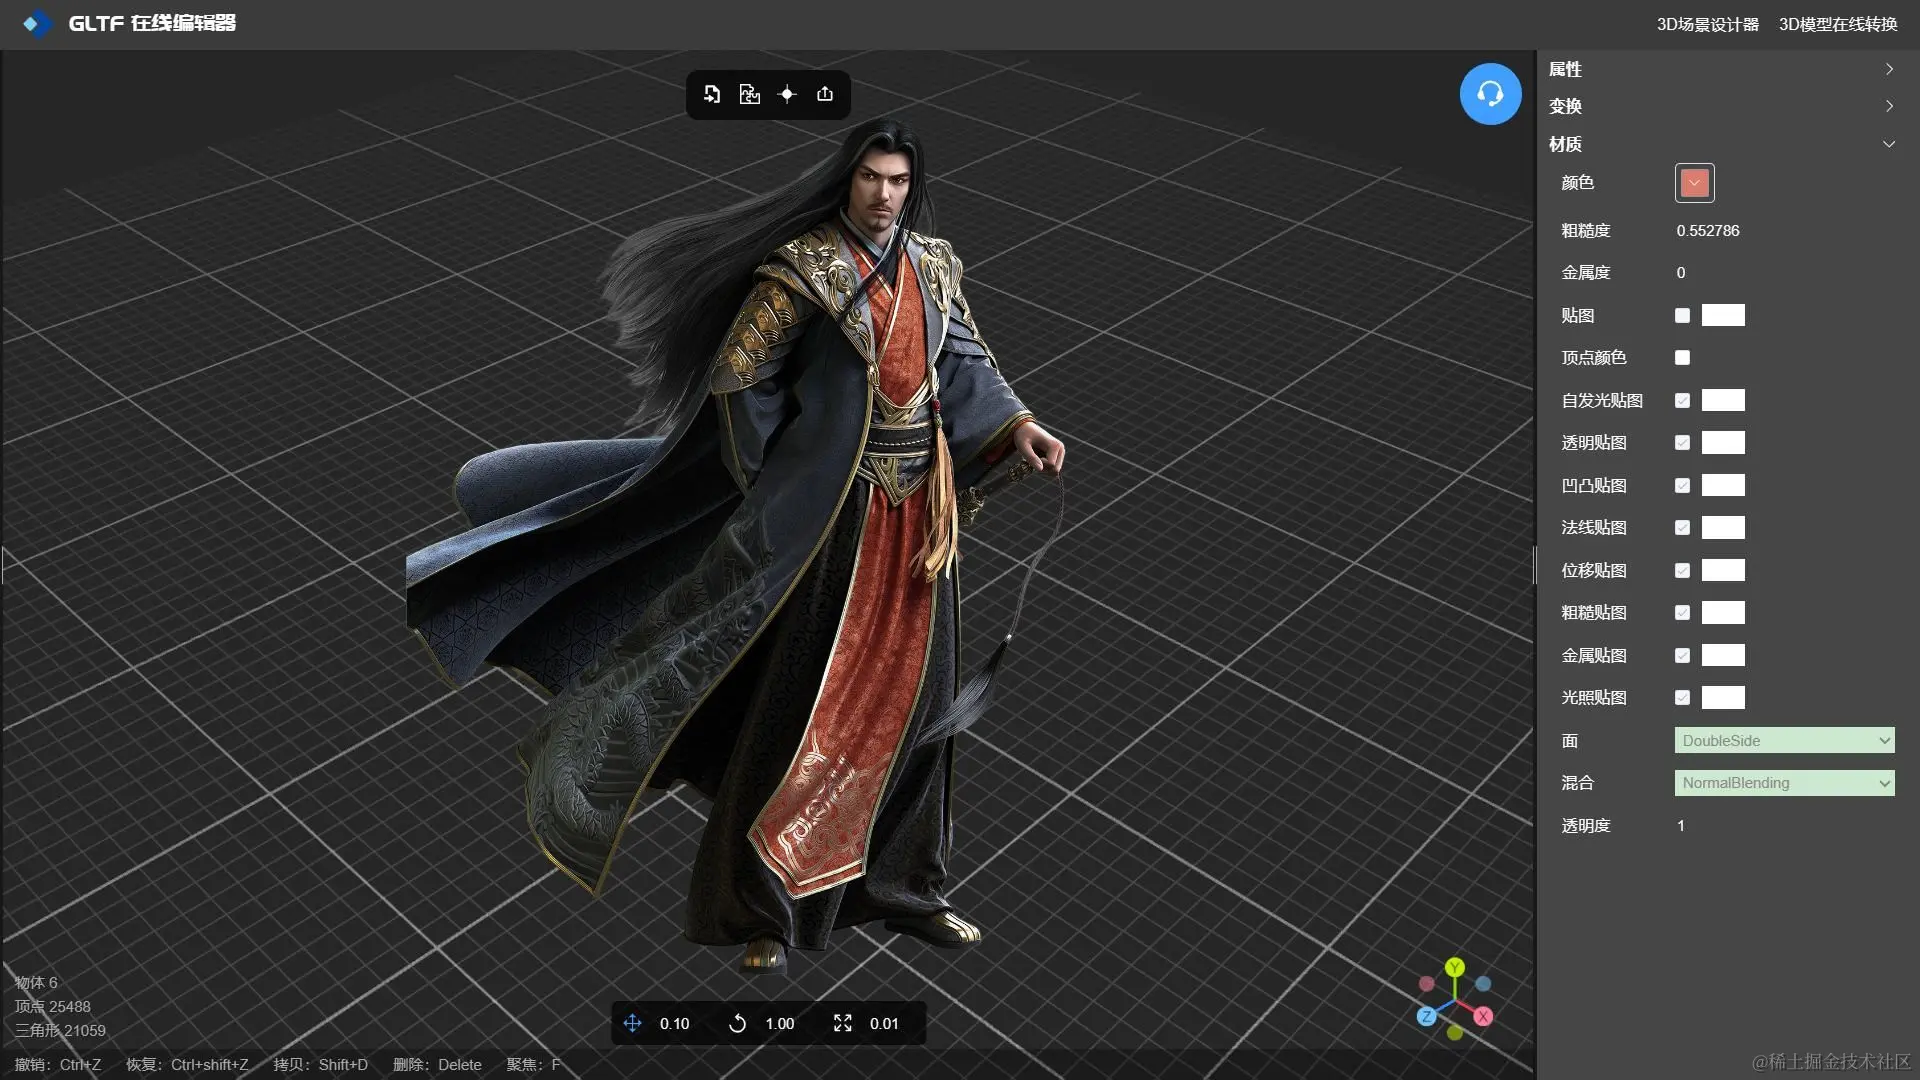Toggle the 贴图 checkbox
1920x1080 pixels.
(x=1682, y=315)
